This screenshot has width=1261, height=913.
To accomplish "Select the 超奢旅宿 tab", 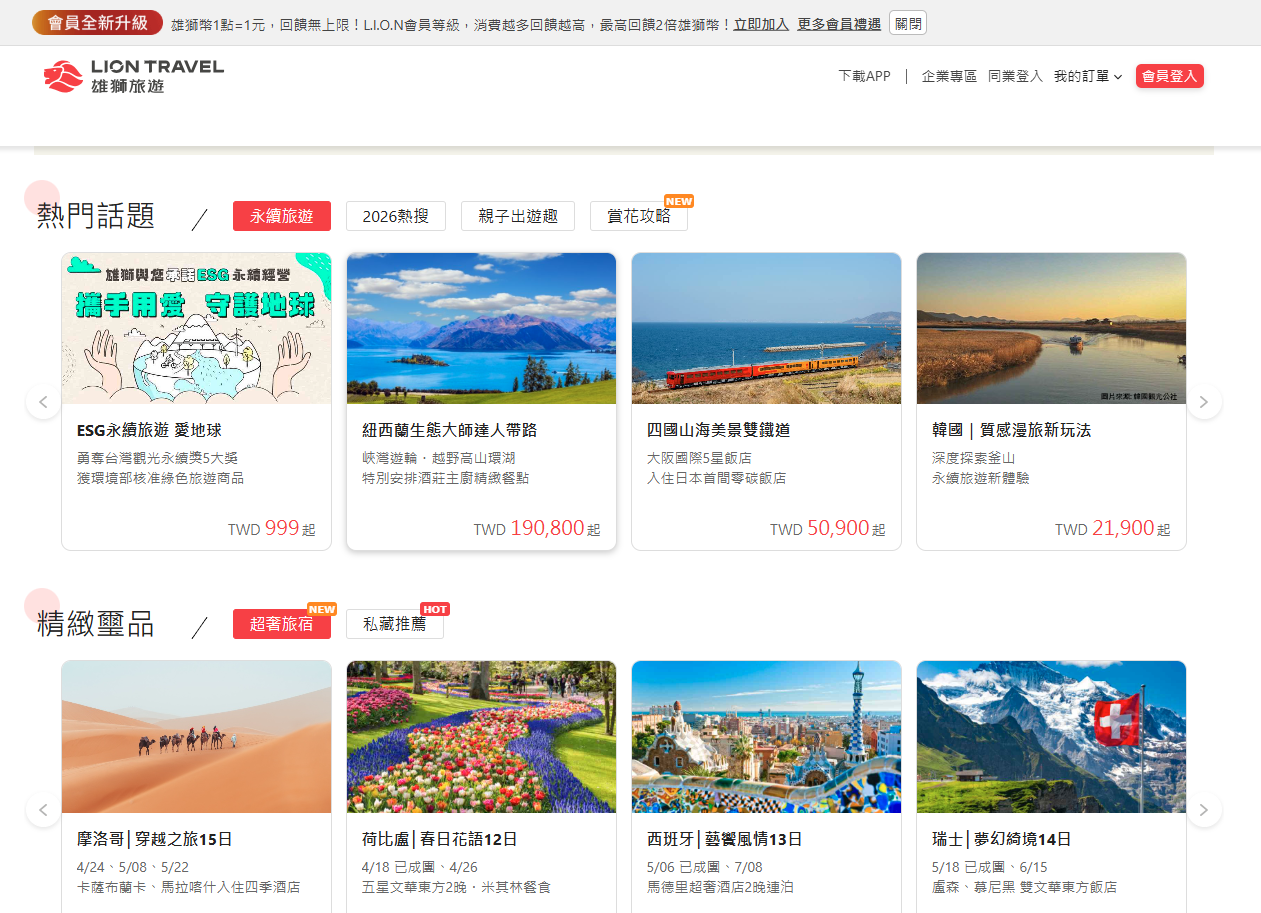I will point(281,624).
